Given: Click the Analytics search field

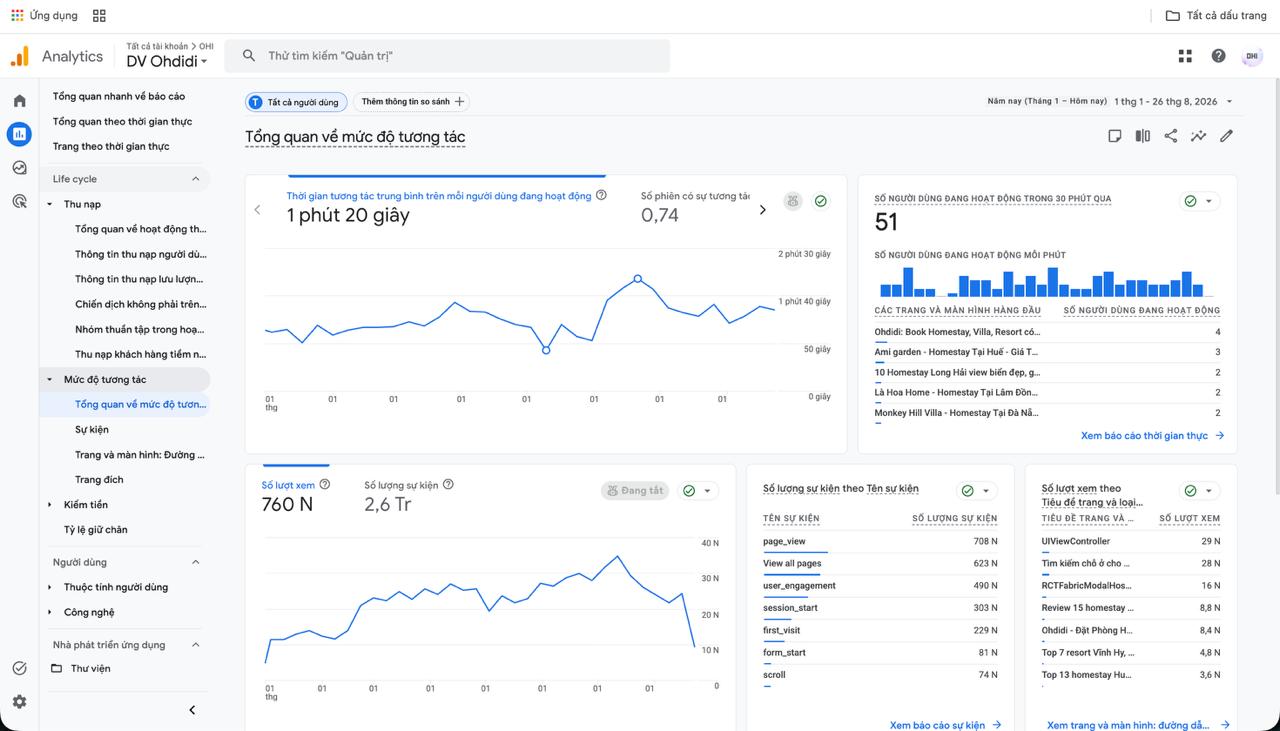Looking at the screenshot, I should coord(447,56).
